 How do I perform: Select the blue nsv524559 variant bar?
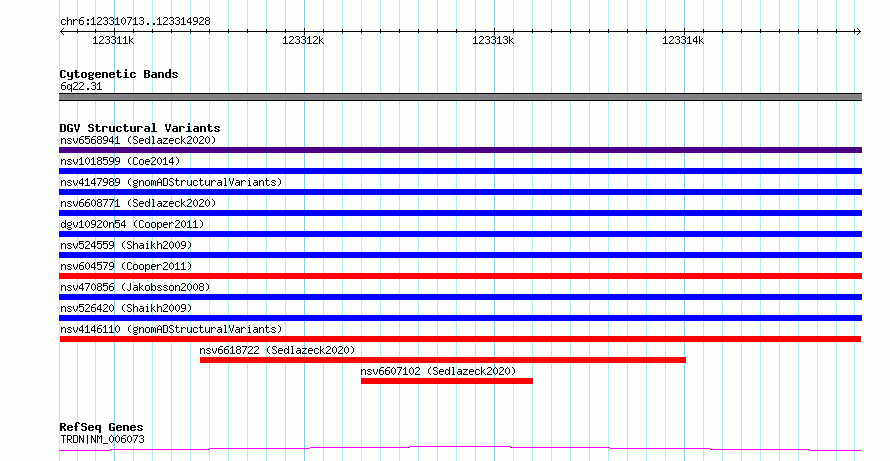tap(460, 255)
